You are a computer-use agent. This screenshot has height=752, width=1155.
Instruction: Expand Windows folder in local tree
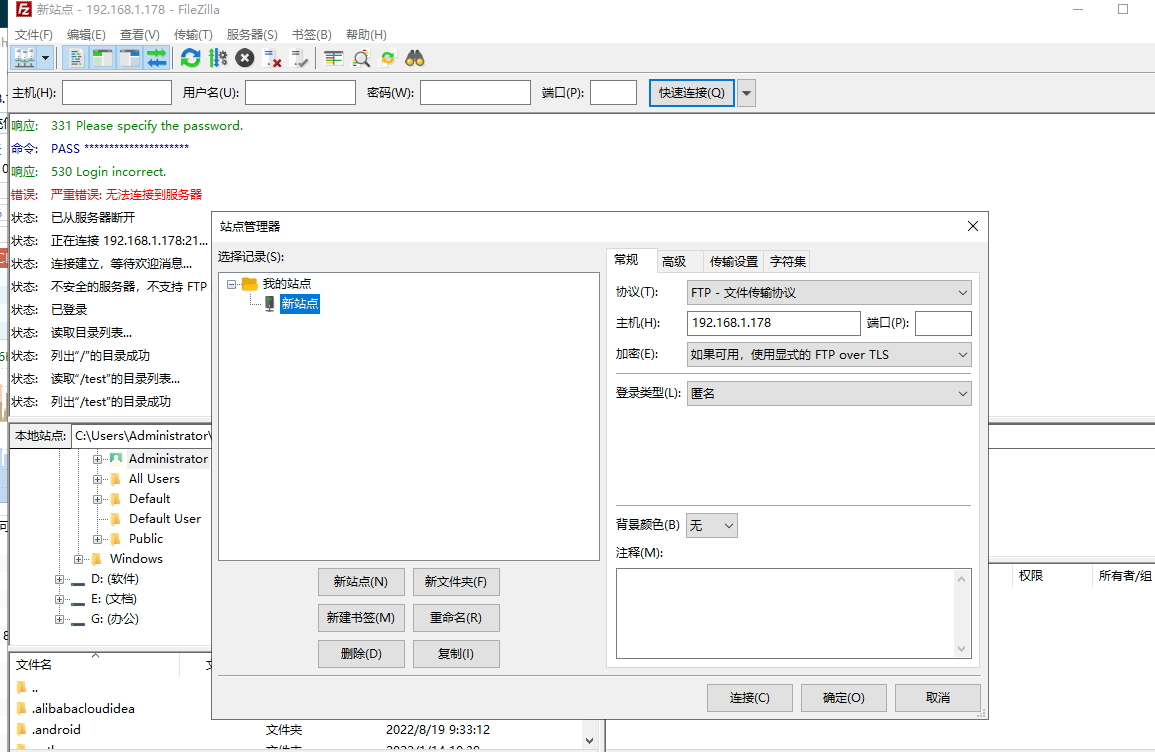coord(78,559)
